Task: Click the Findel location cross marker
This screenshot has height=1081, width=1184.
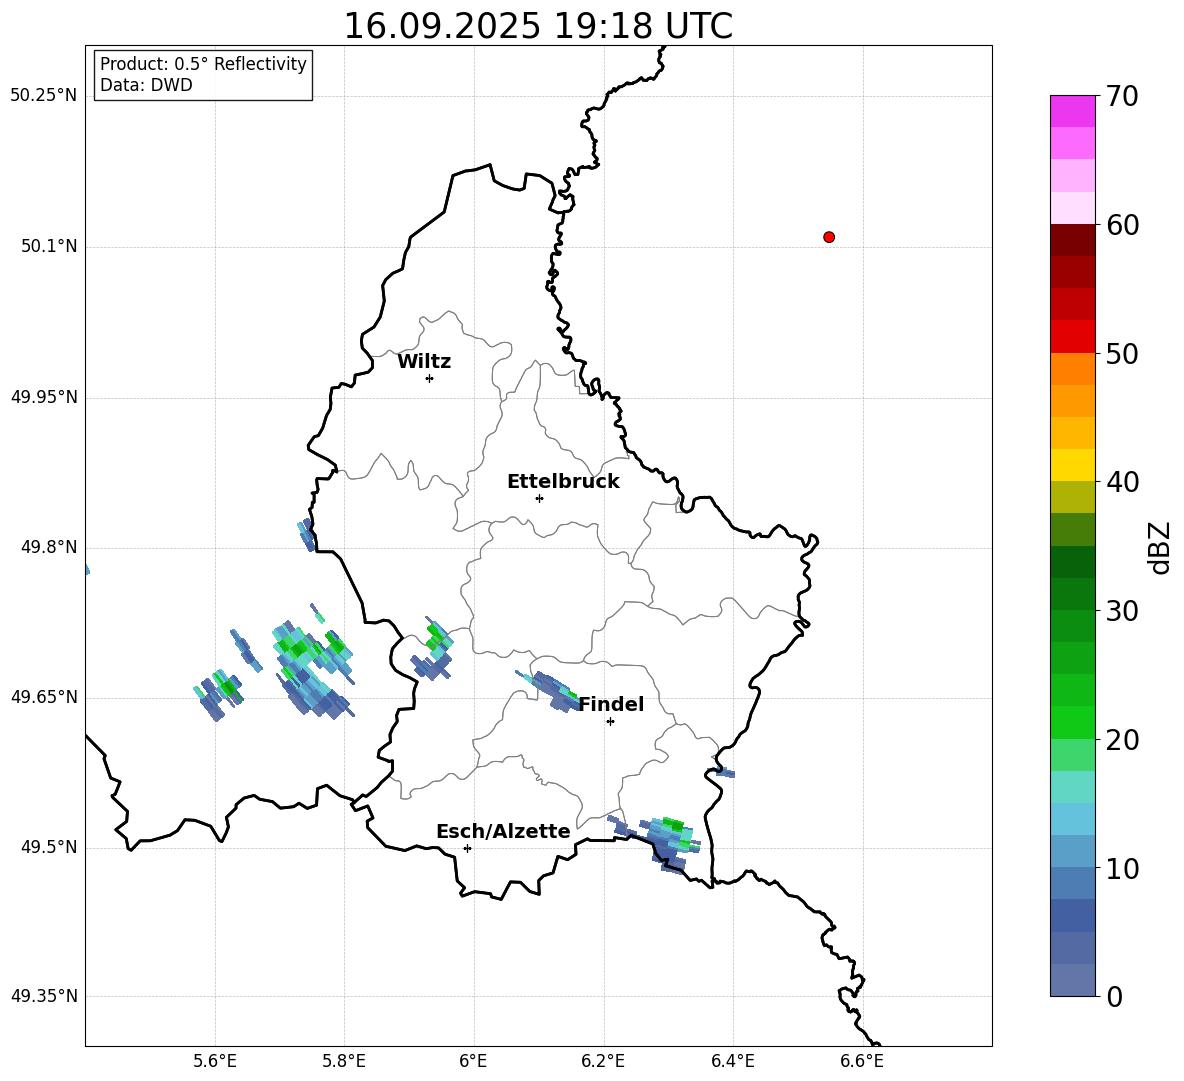Action: pos(610,722)
